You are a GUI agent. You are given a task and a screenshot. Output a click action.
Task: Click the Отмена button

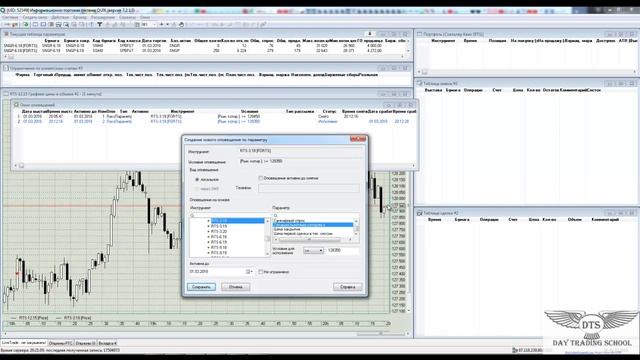236,287
